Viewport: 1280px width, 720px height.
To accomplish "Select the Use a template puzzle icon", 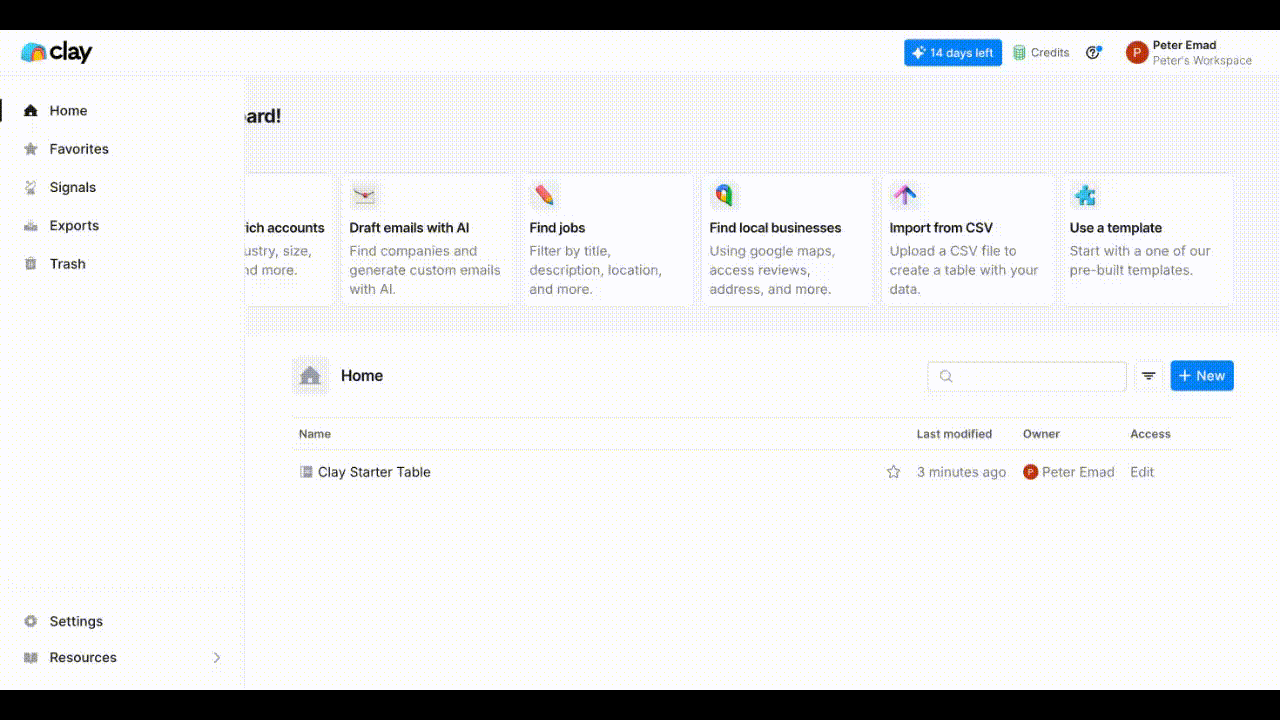I will click(1085, 195).
